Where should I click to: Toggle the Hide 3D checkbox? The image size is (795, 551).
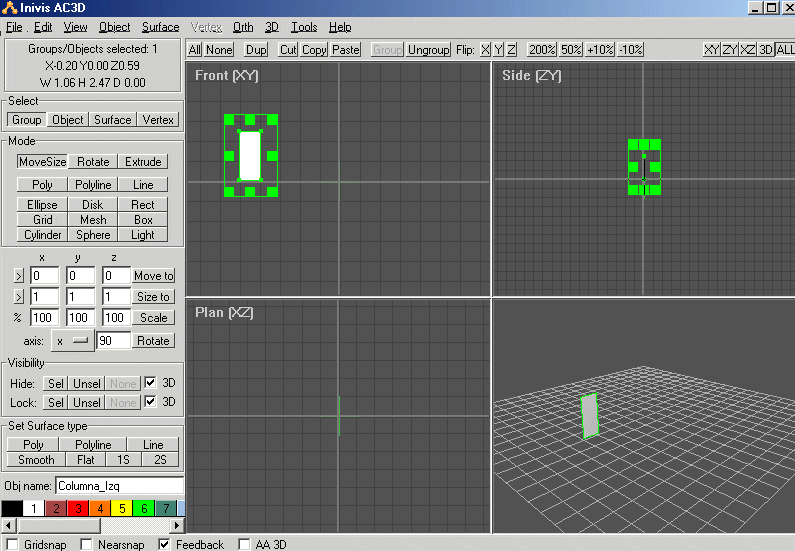click(x=151, y=383)
